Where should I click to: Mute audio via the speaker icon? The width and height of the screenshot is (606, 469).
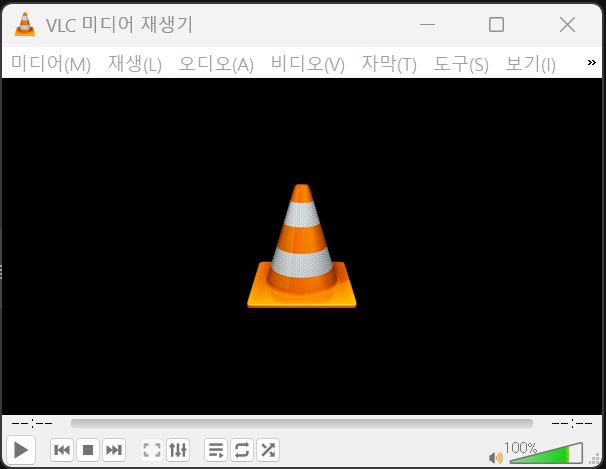coord(495,458)
